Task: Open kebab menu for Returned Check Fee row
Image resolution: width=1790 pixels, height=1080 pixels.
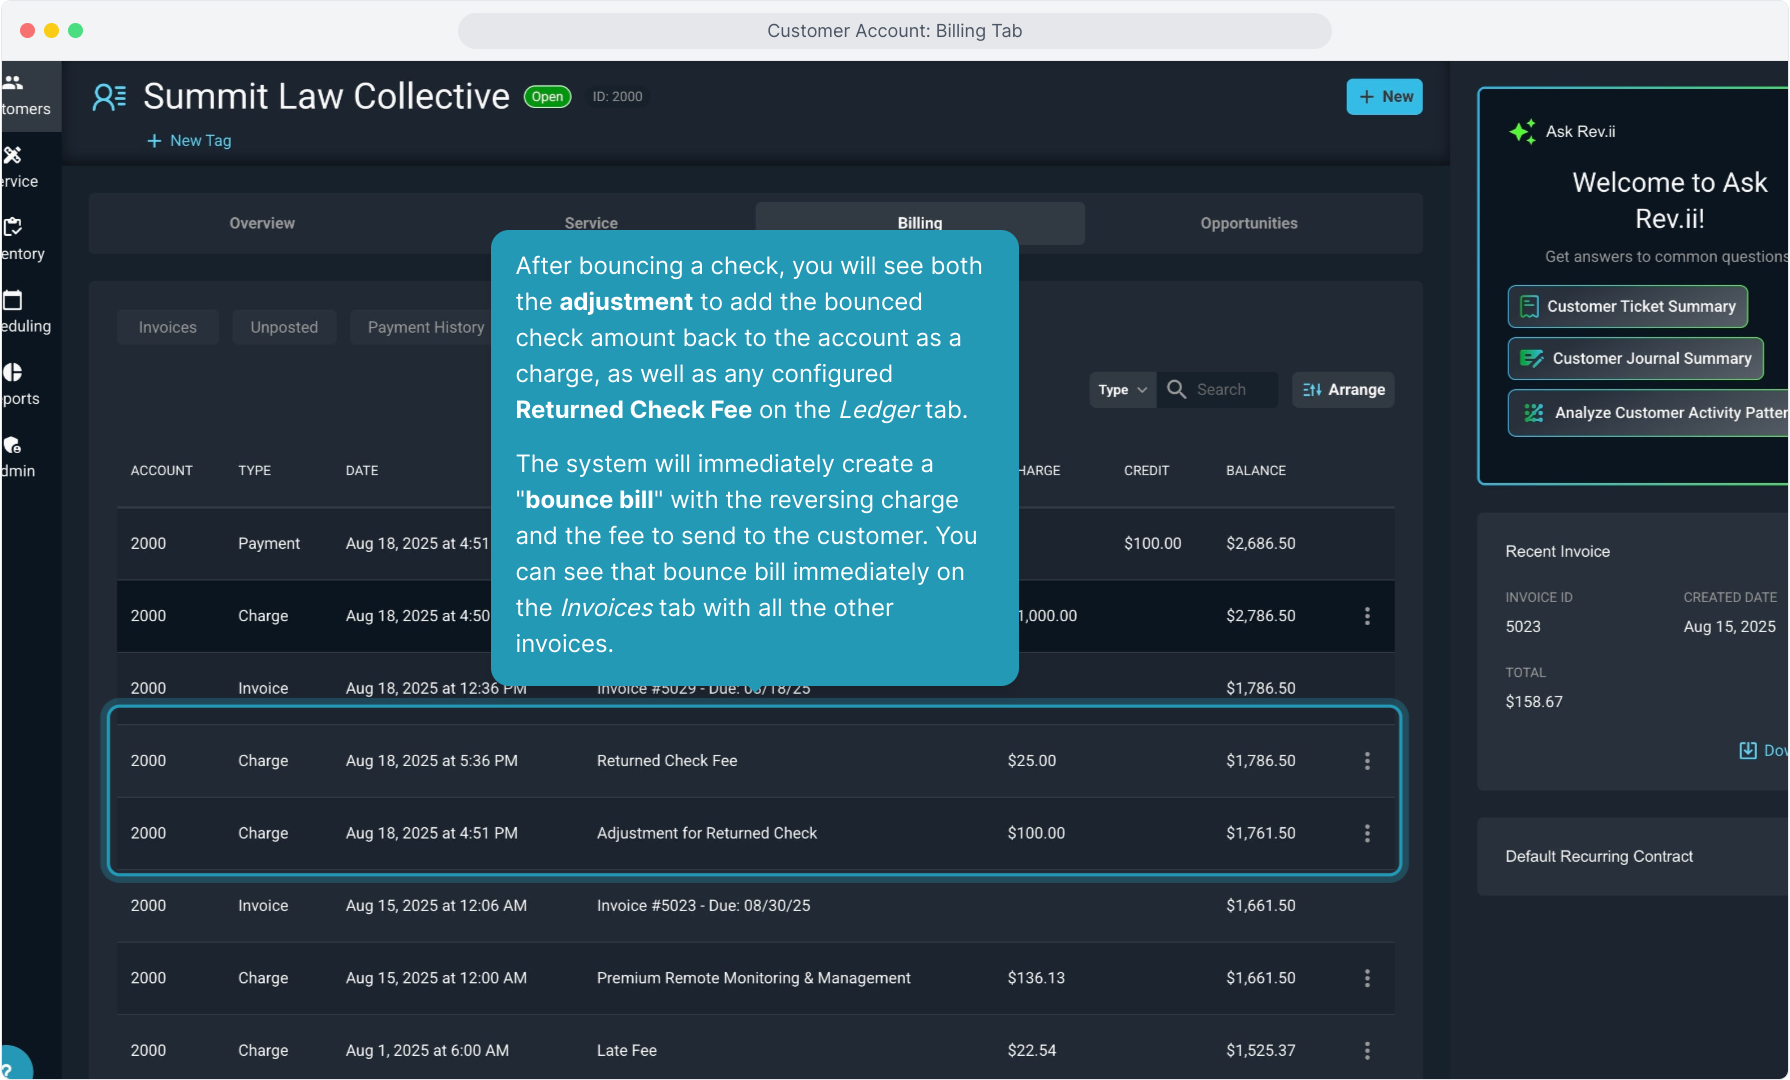Action: (1366, 761)
